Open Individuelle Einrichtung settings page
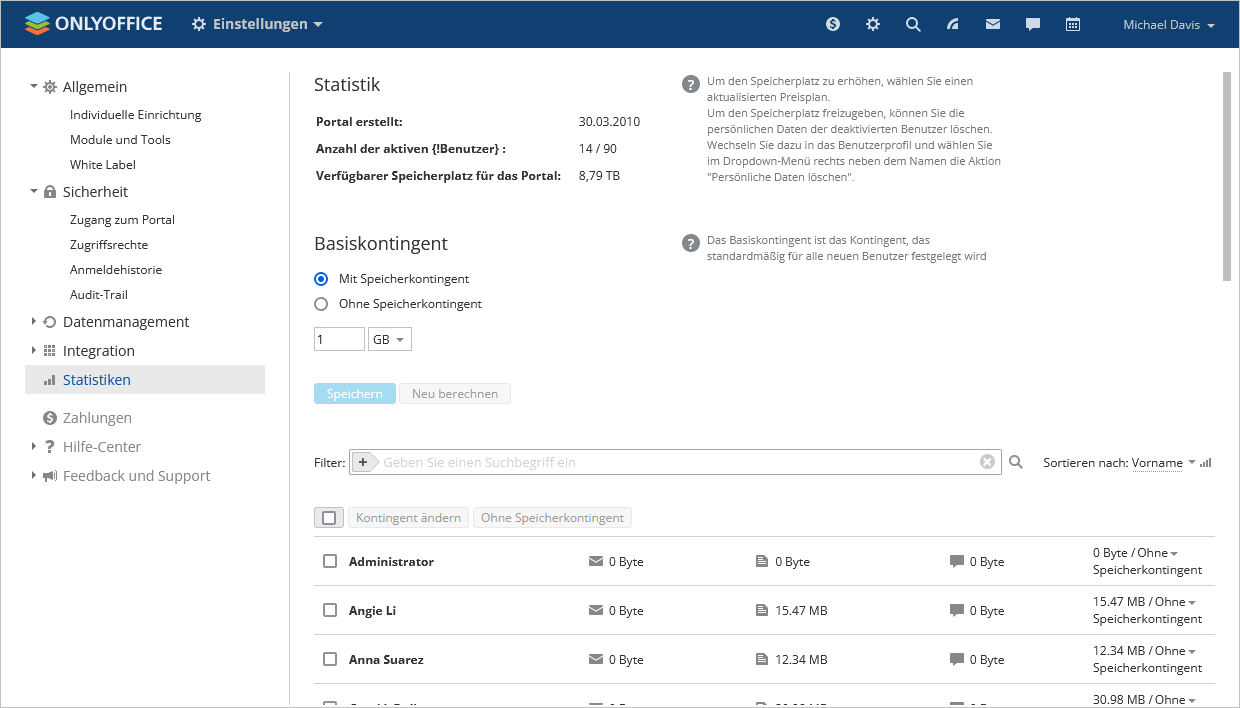Image resolution: width=1240 pixels, height=708 pixels. tap(136, 115)
